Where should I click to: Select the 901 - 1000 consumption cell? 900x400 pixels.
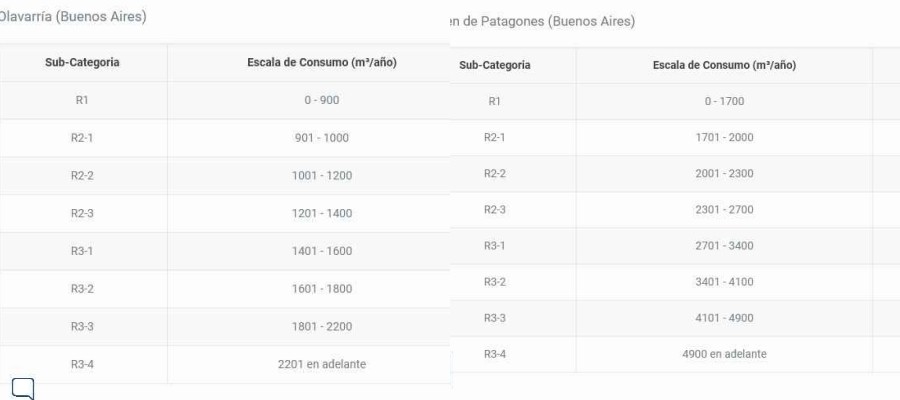[322, 138]
